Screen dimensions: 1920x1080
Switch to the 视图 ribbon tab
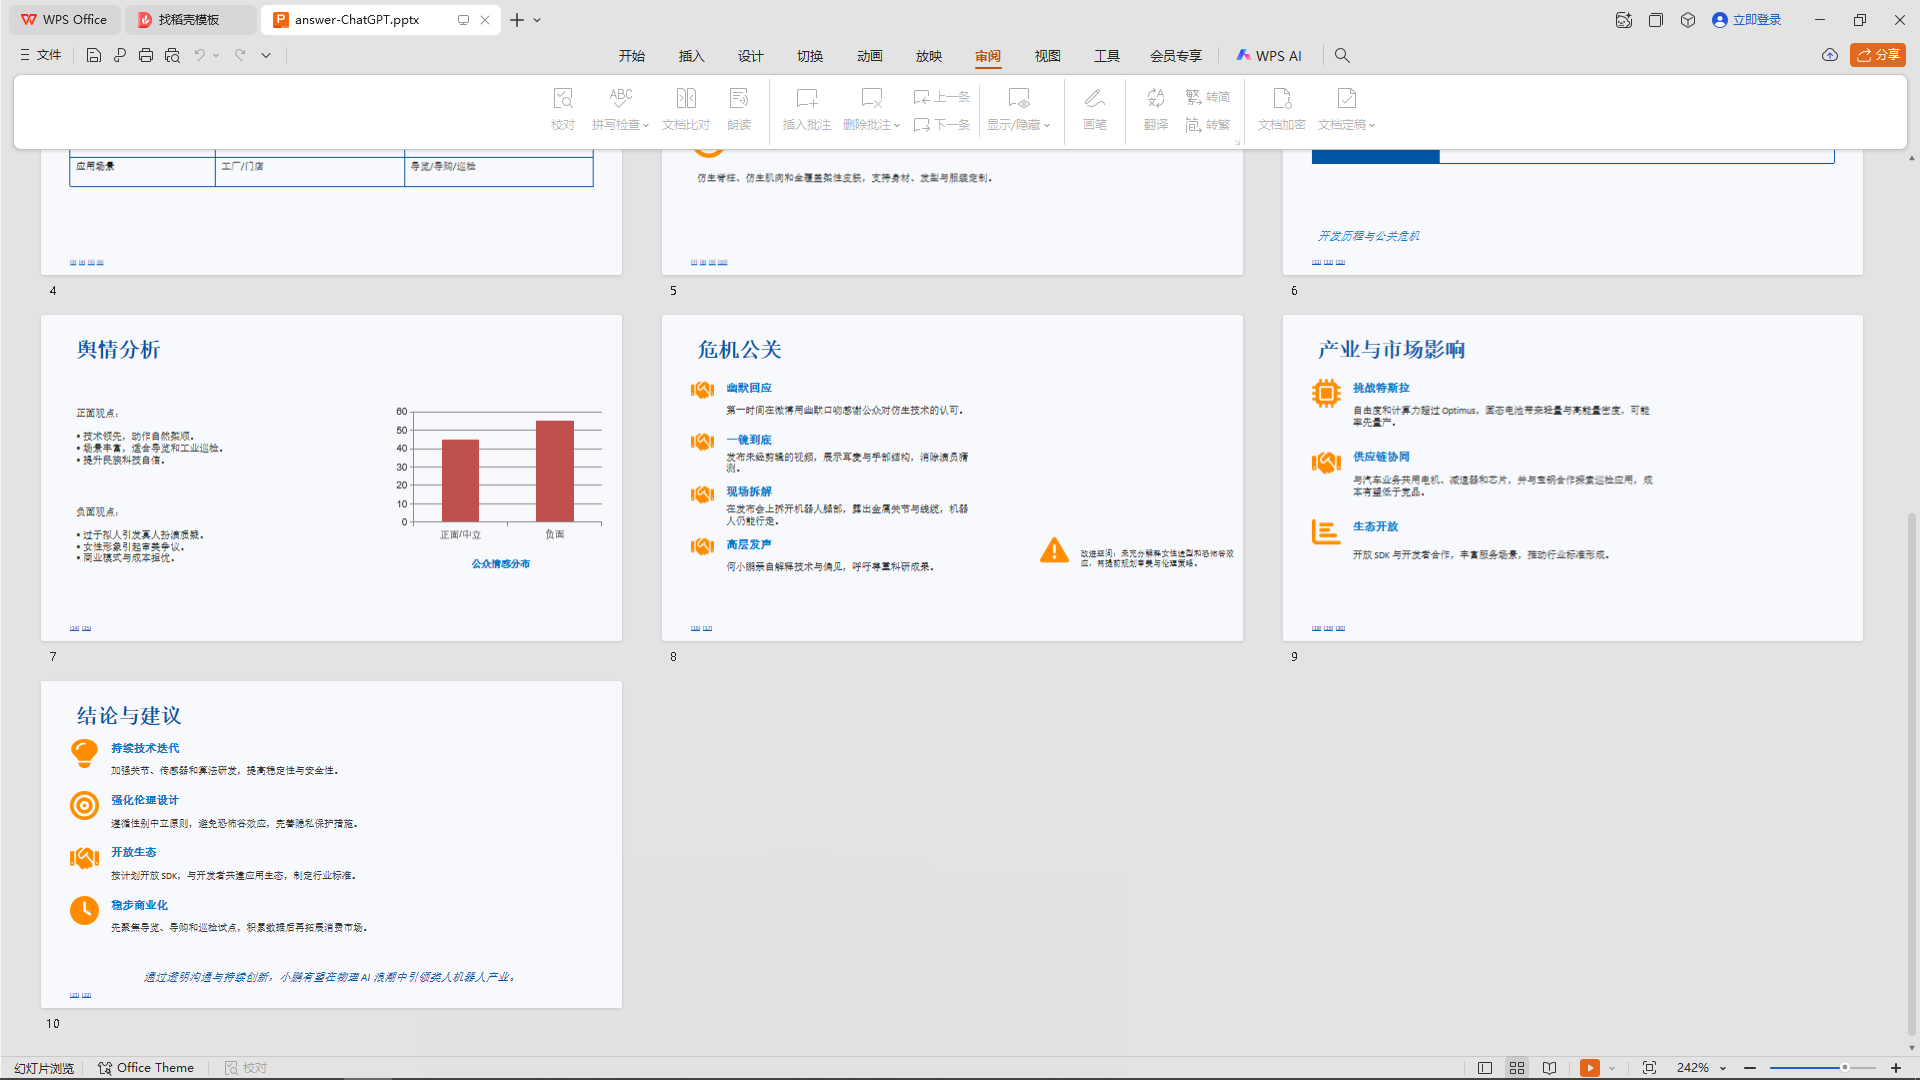coord(1047,56)
